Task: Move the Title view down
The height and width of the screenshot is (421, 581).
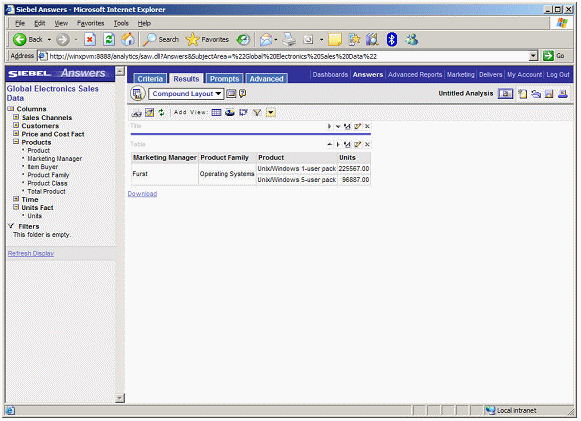Action: point(338,127)
